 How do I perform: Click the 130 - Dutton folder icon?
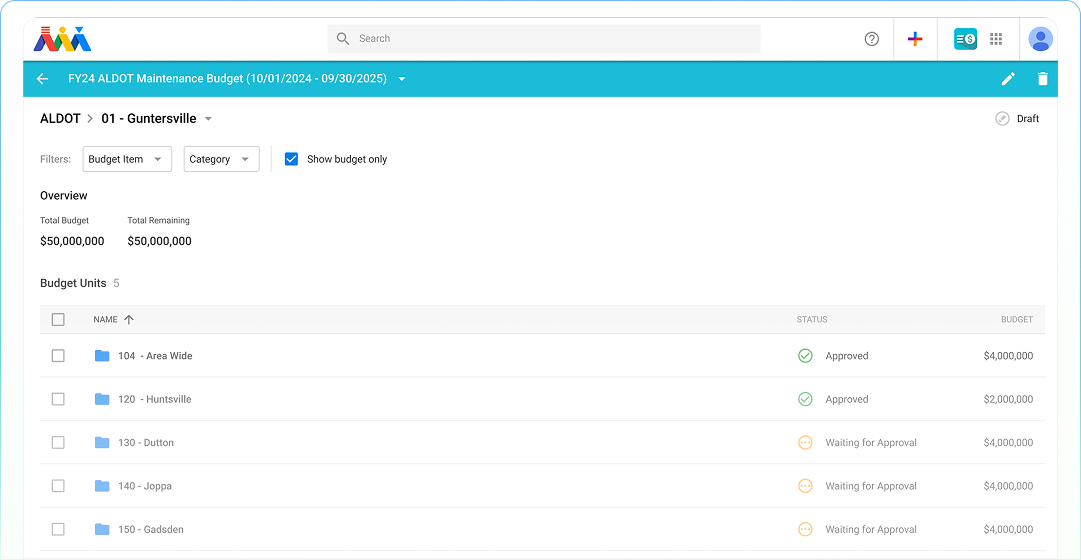[x=102, y=443]
